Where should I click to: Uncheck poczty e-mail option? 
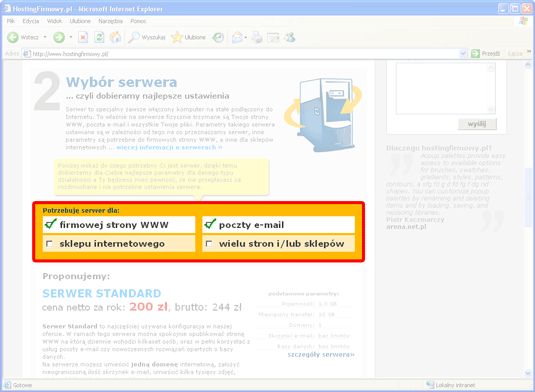pos(210,224)
